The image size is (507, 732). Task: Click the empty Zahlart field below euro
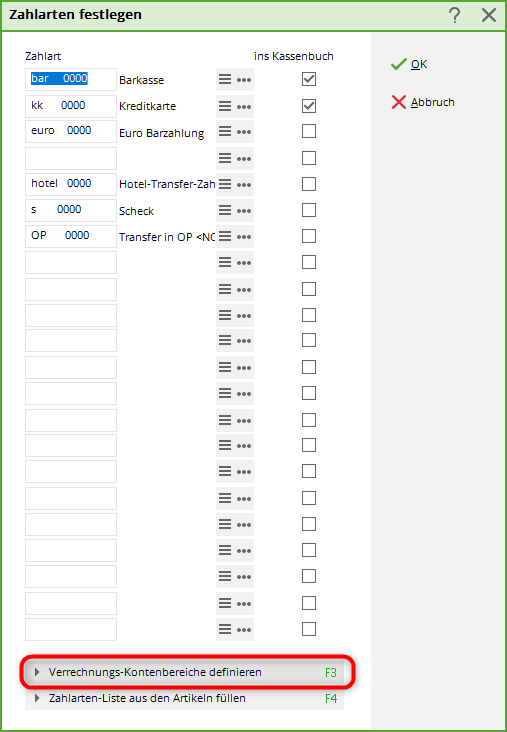pos(71,158)
